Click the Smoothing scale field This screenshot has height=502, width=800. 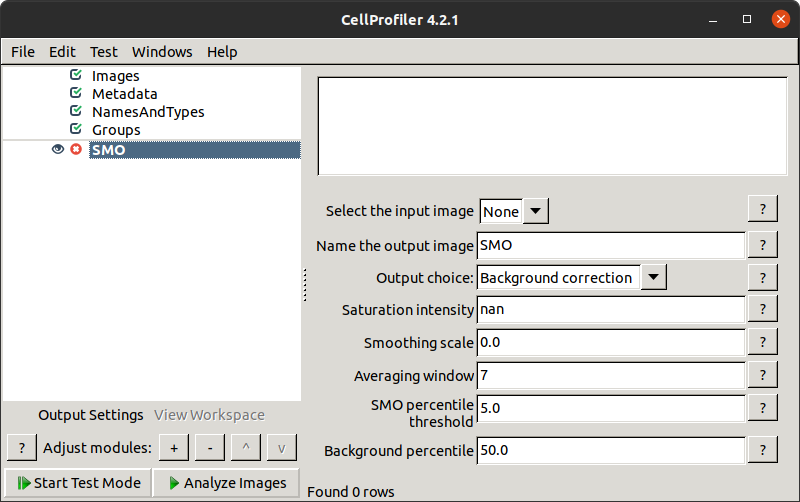click(611, 342)
